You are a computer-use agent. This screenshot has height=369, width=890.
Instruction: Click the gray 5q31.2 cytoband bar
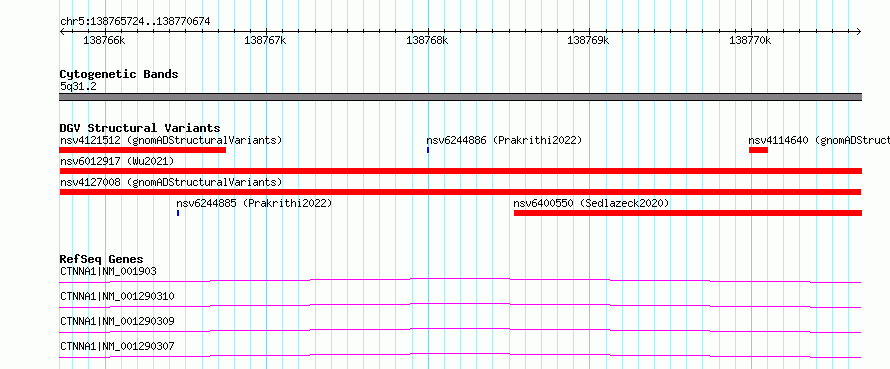460,97
